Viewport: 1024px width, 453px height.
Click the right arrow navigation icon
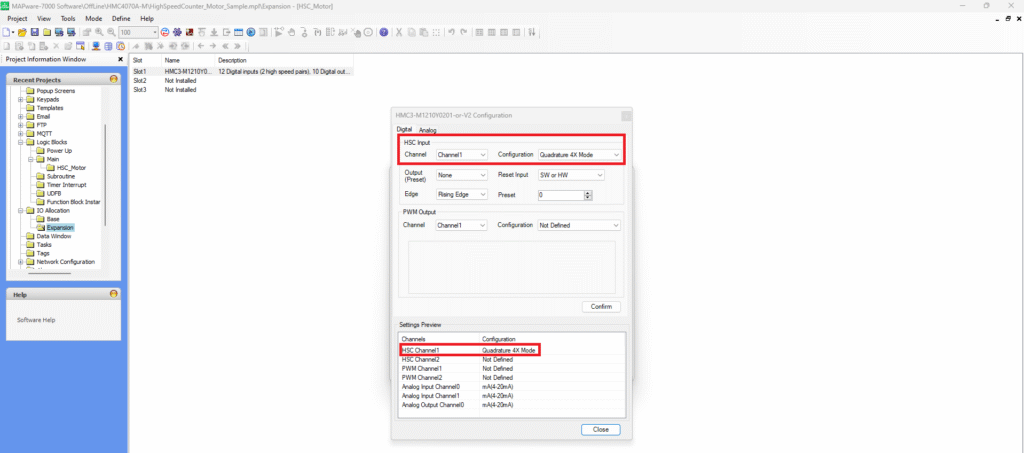[x=213, y=46]
